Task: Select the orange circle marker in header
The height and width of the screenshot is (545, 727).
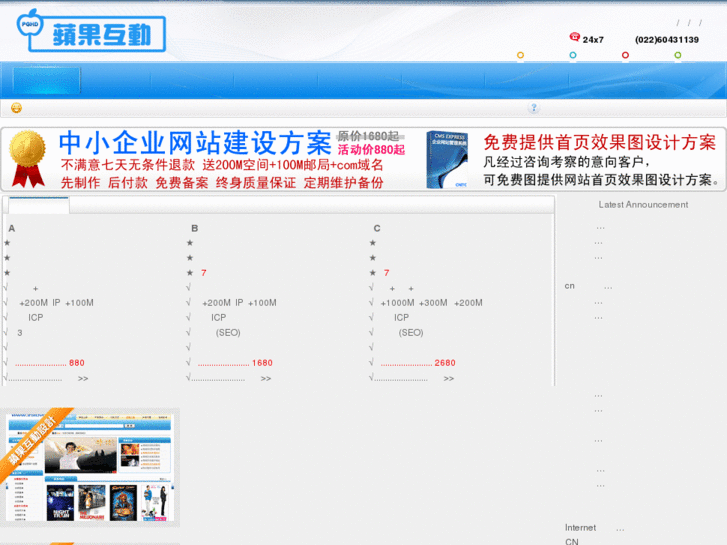Action: click(x=520, y=55)
